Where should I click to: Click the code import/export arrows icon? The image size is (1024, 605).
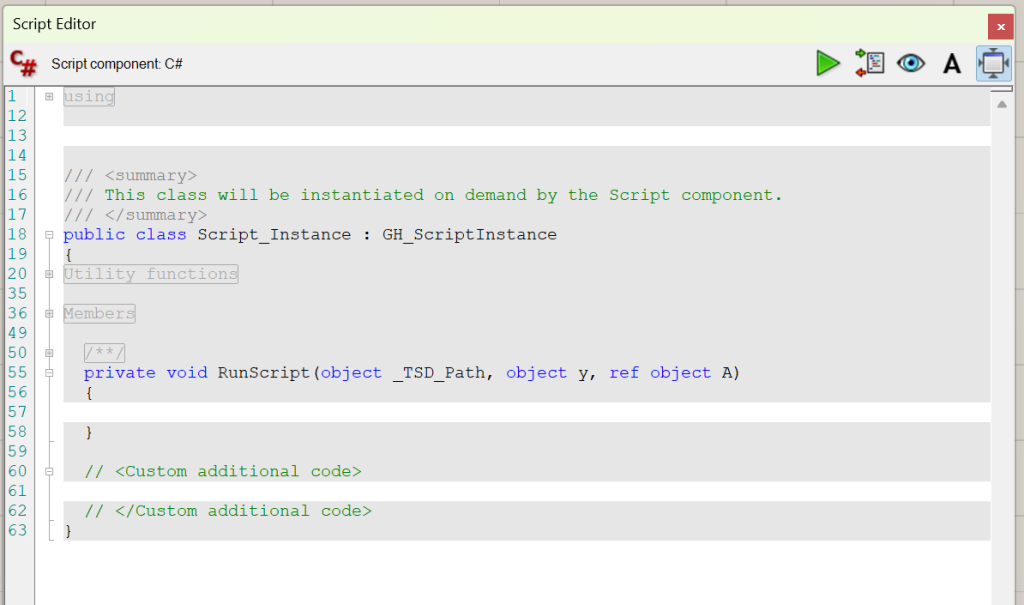(869, 63)
